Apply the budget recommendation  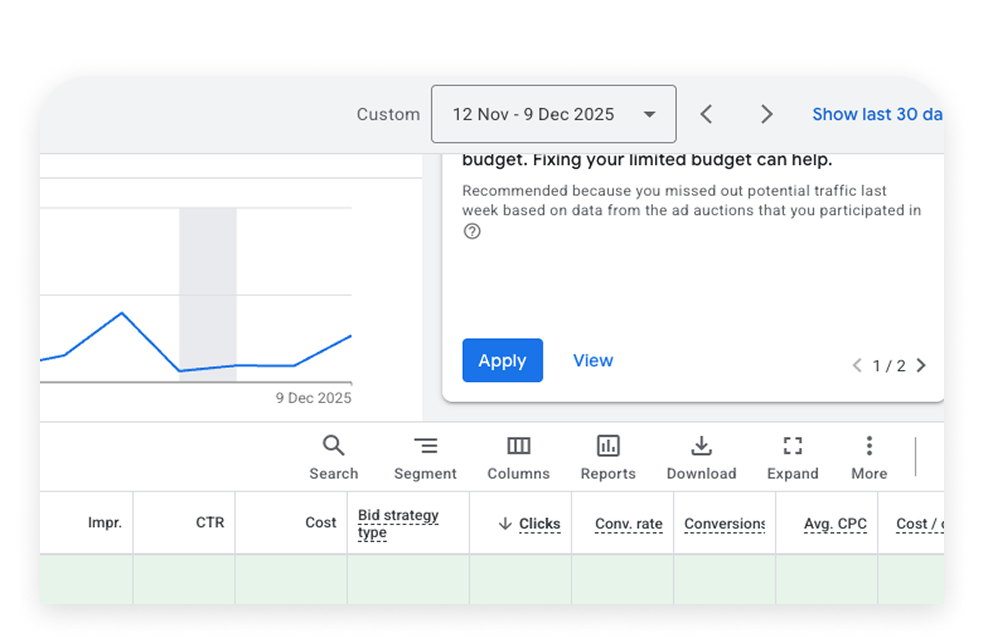click(x=502, y=361)
